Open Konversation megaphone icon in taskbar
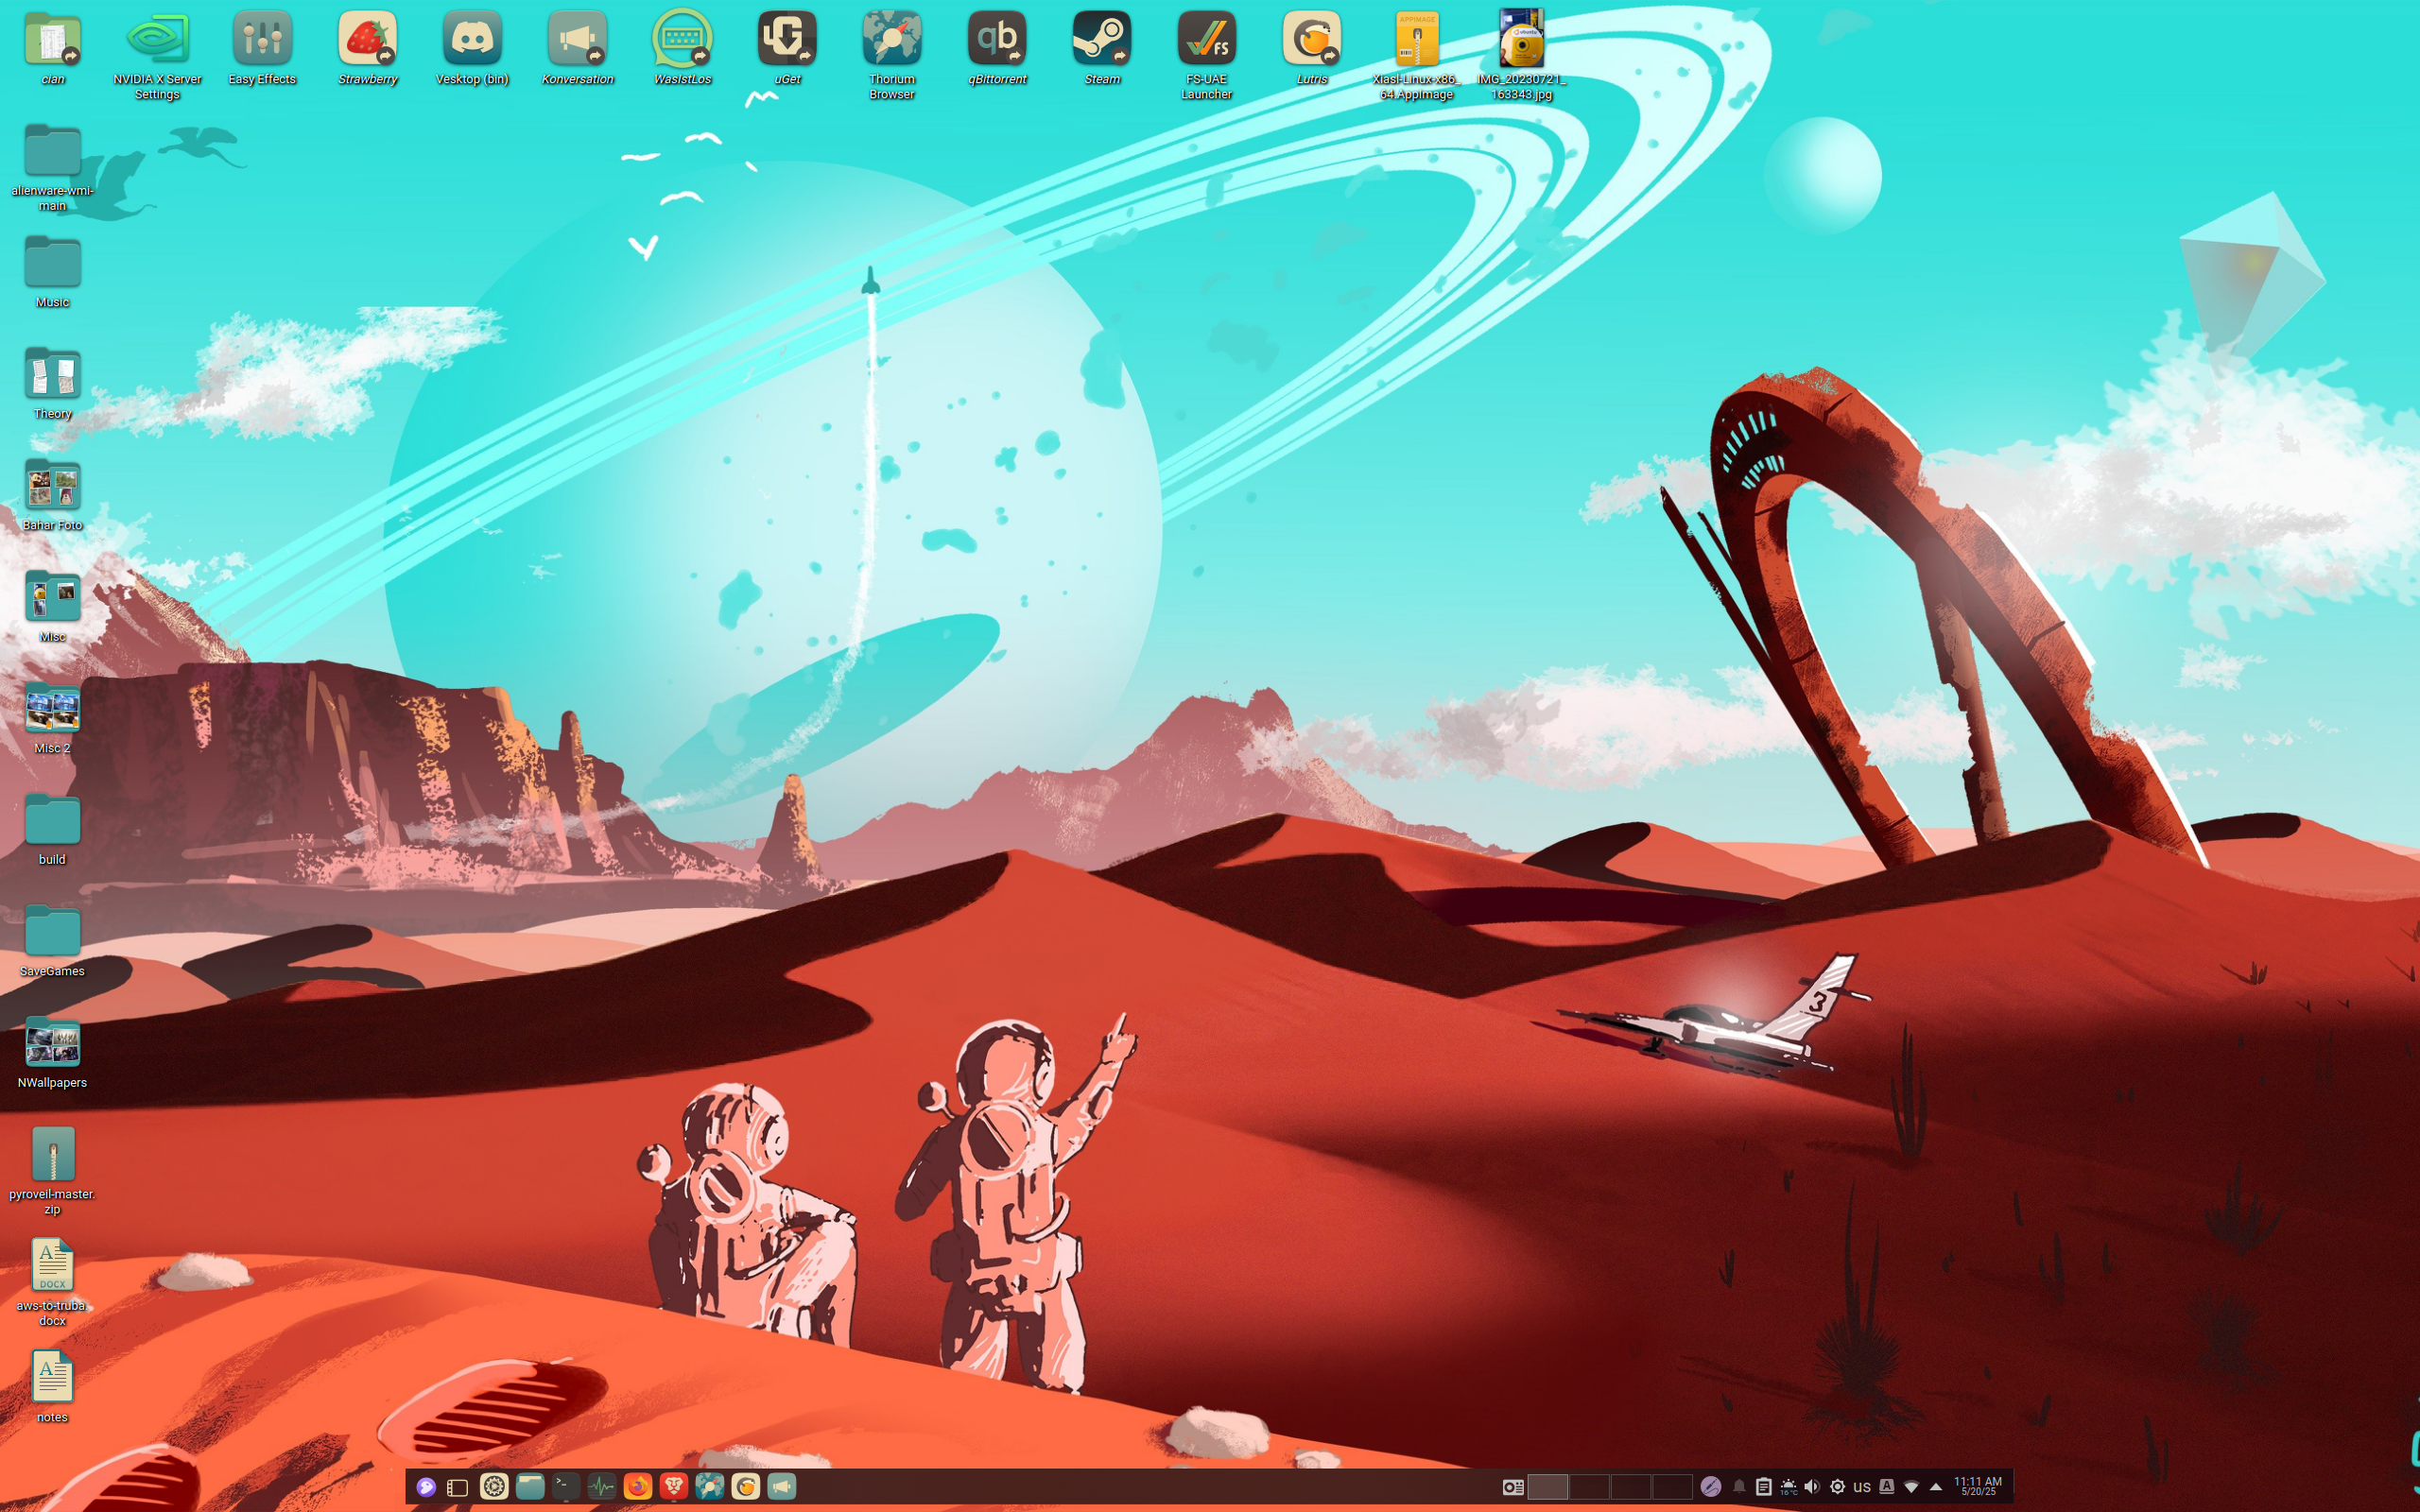The image size is (2420, 1512). (x=782, y=1487)
